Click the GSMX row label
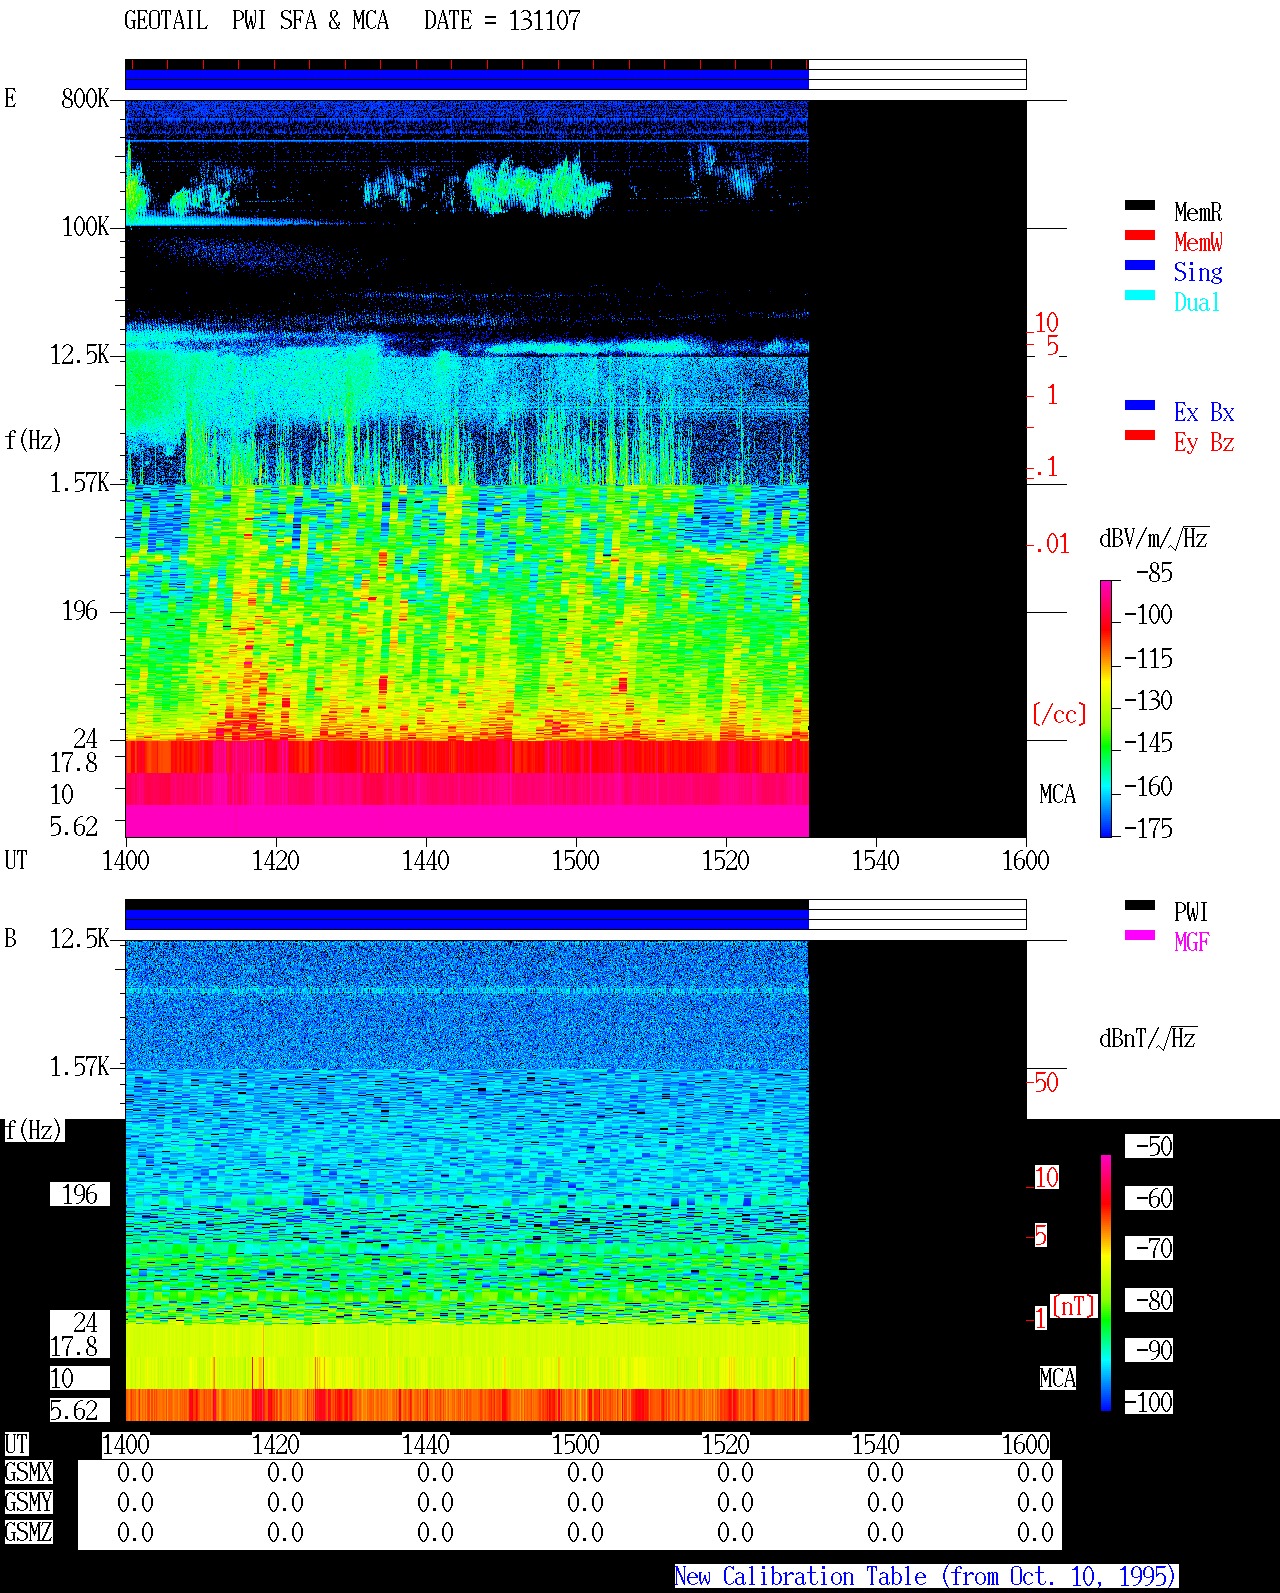Screen dimensions: 1280x1593 click(28, 1472)
